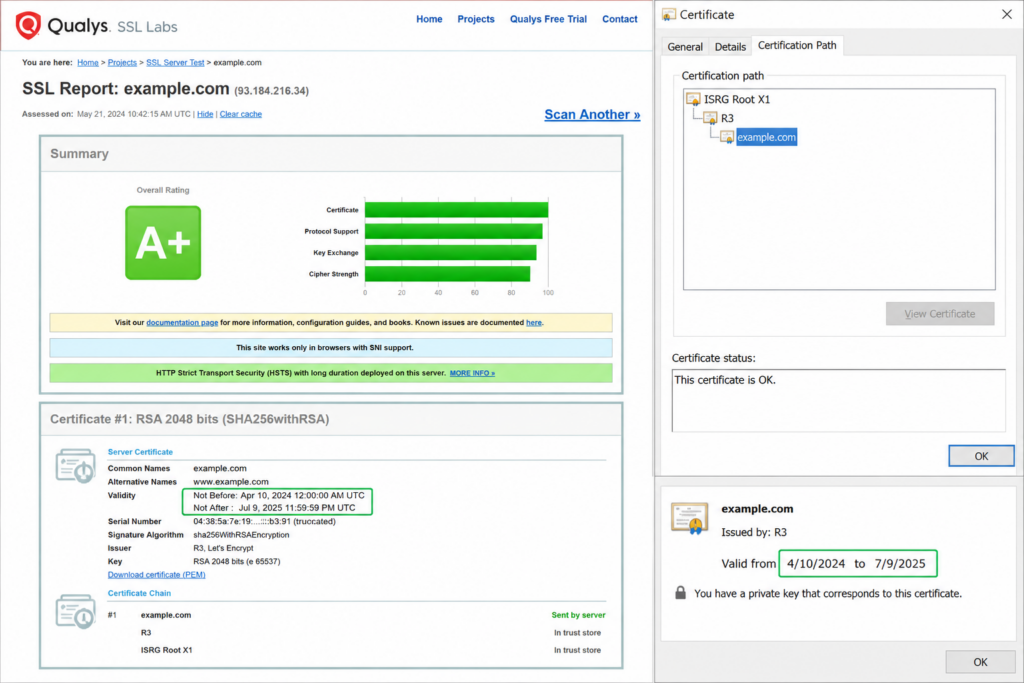The height and width of the screenshot is (683, 1024).
Task: Open the Projects navigation menu
Action: pos(476,19)
